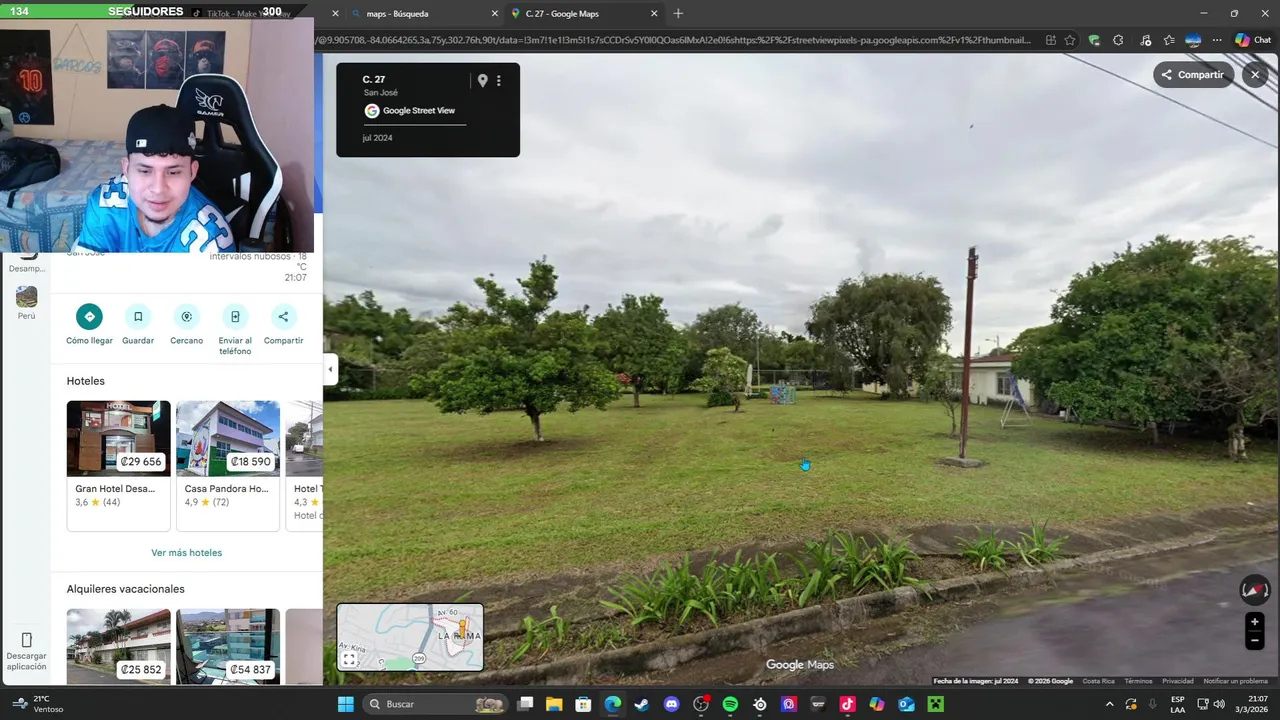Select Enviar al teléfono icon

[x=235, y=317]
